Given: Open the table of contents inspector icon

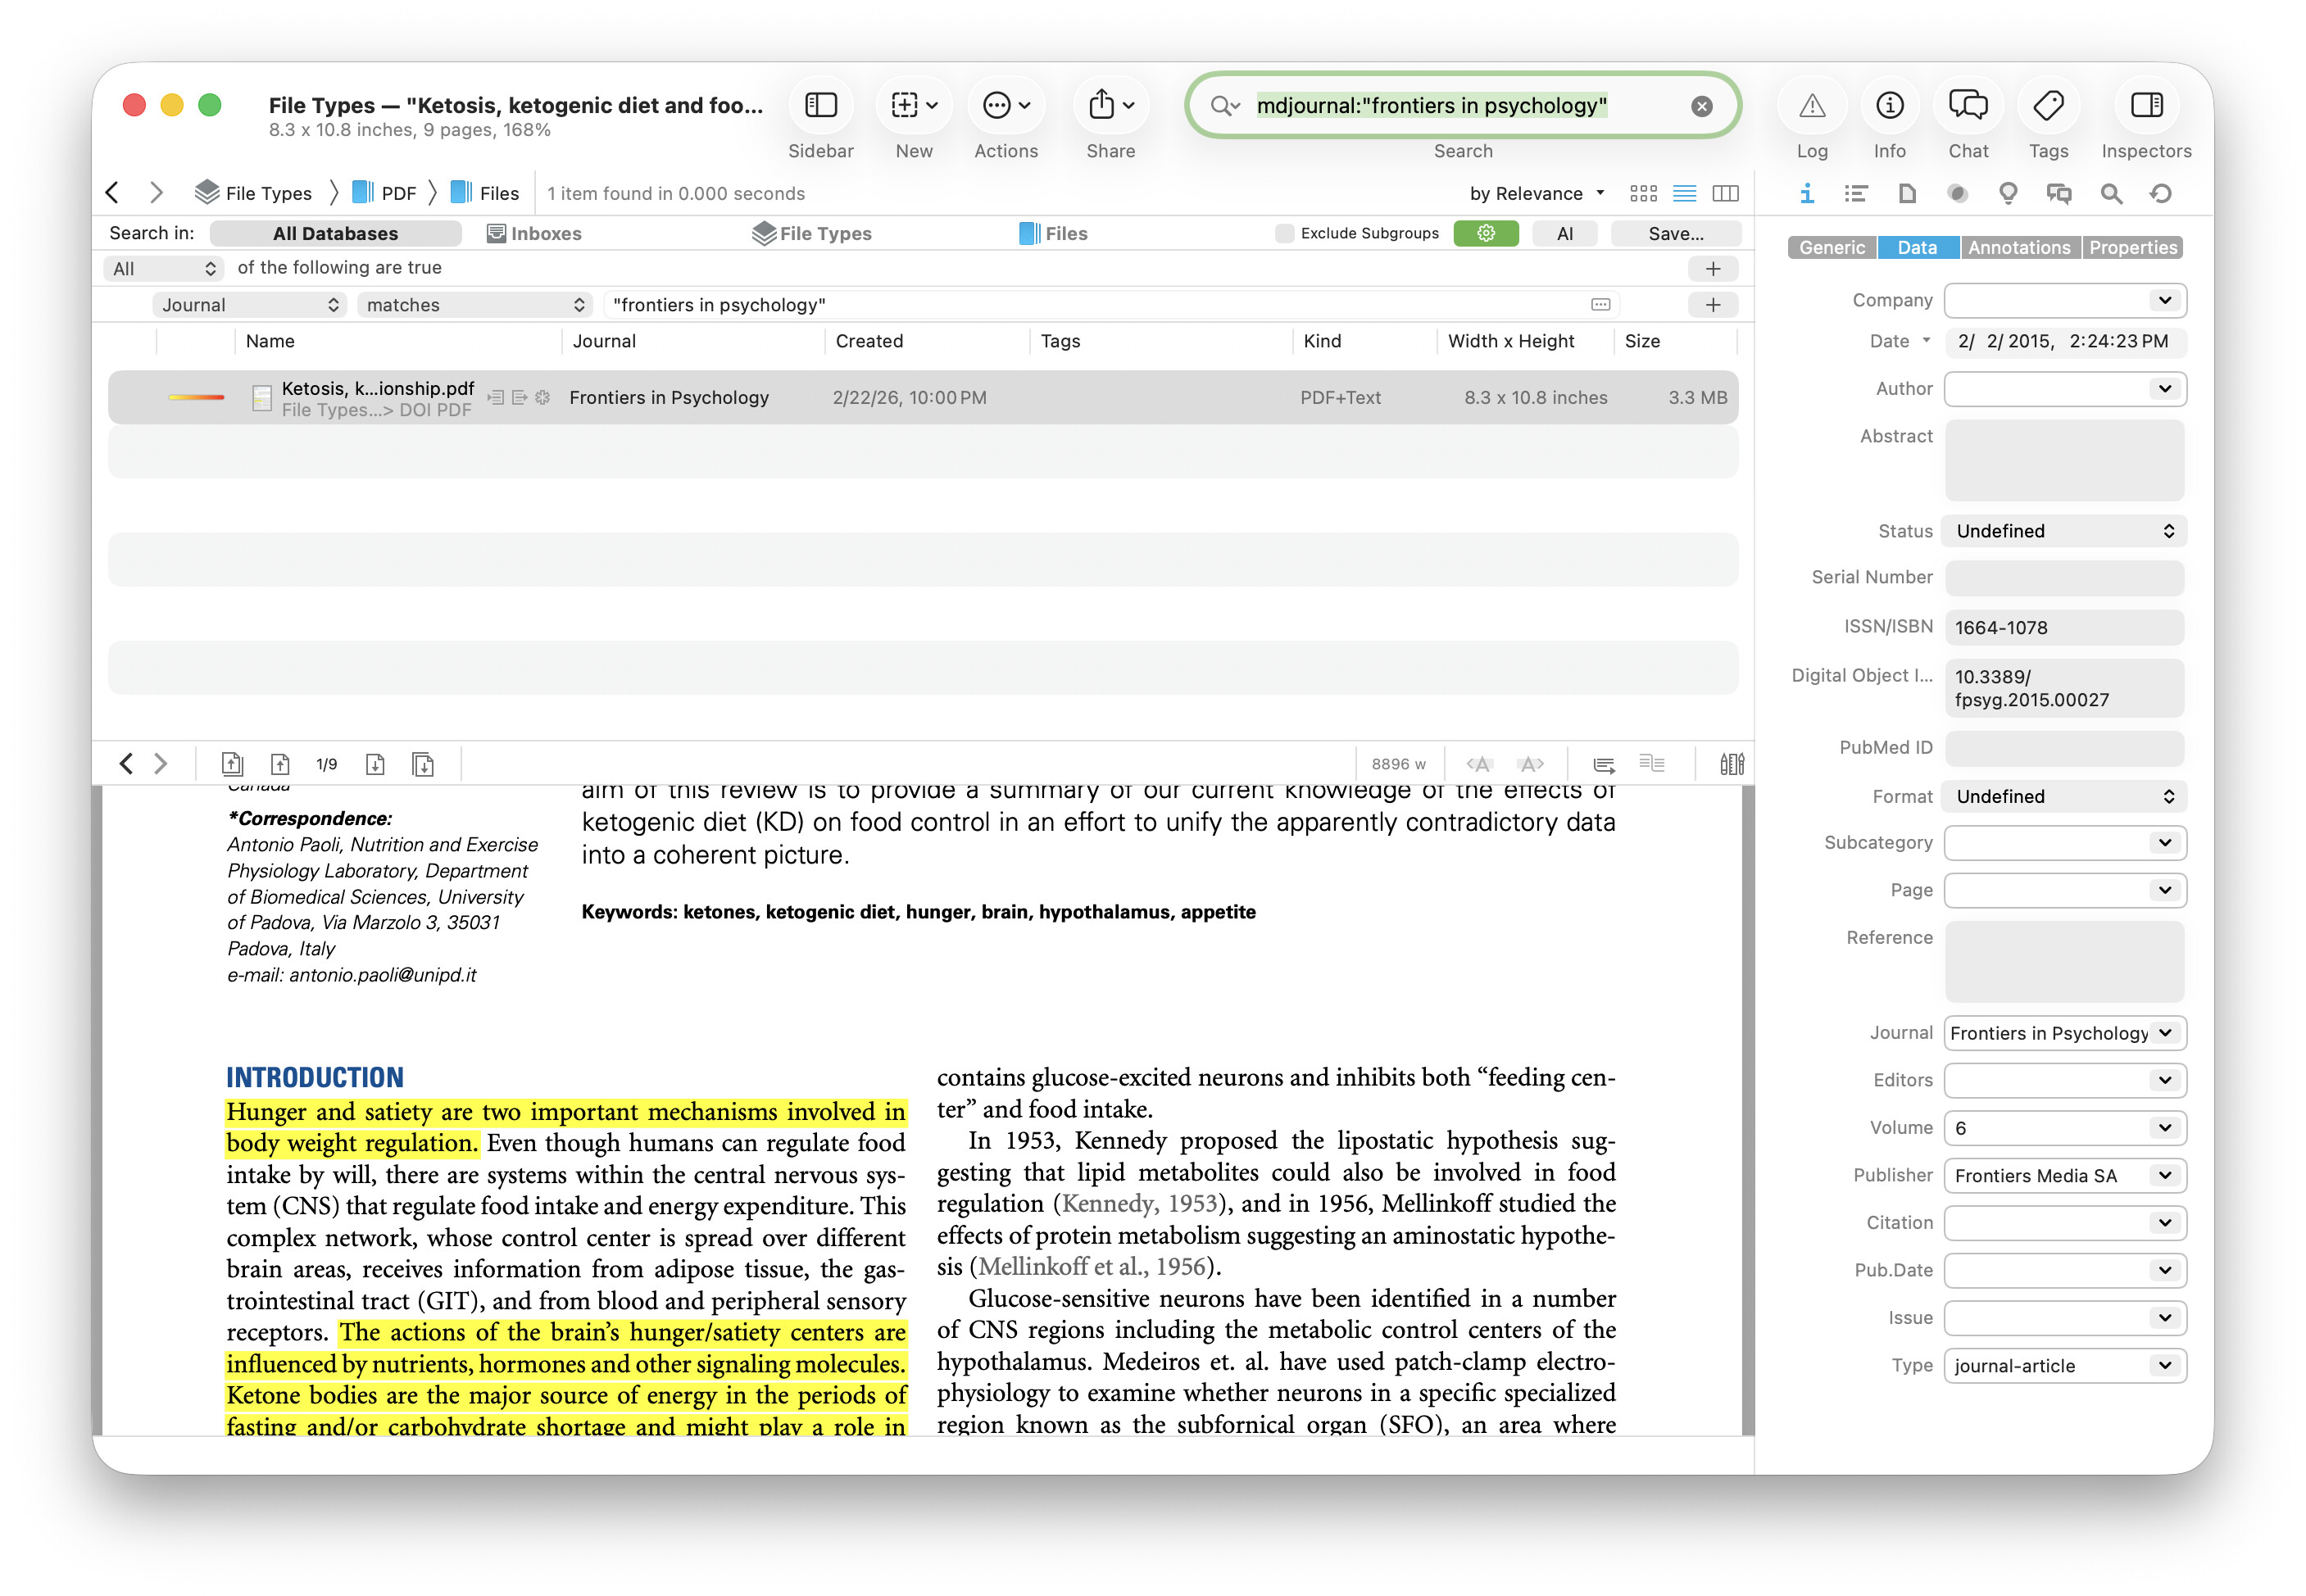Looking at the screenshot, I should [1856, 193].
